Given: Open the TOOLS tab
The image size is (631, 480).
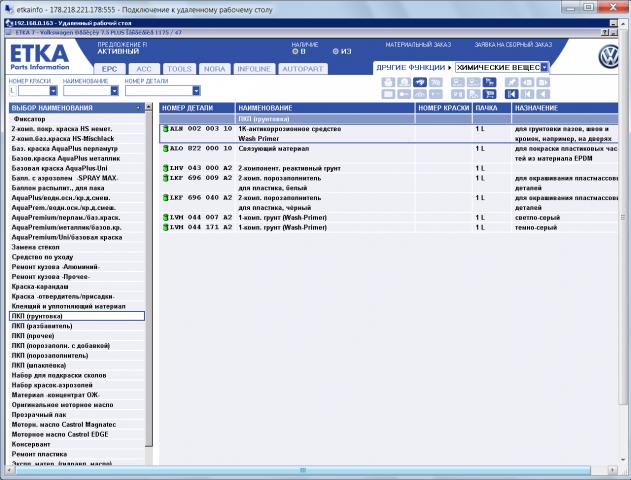Looking at the screenshot, I should tap(179, 69).
